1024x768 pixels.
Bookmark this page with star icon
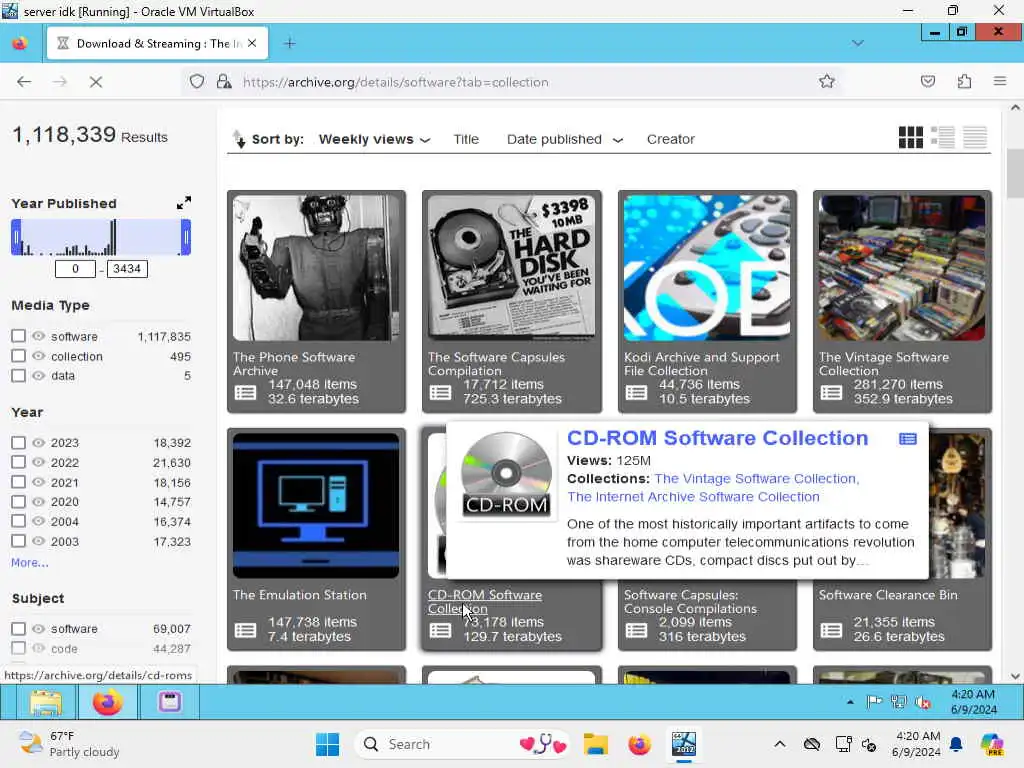tap(827, 82)
